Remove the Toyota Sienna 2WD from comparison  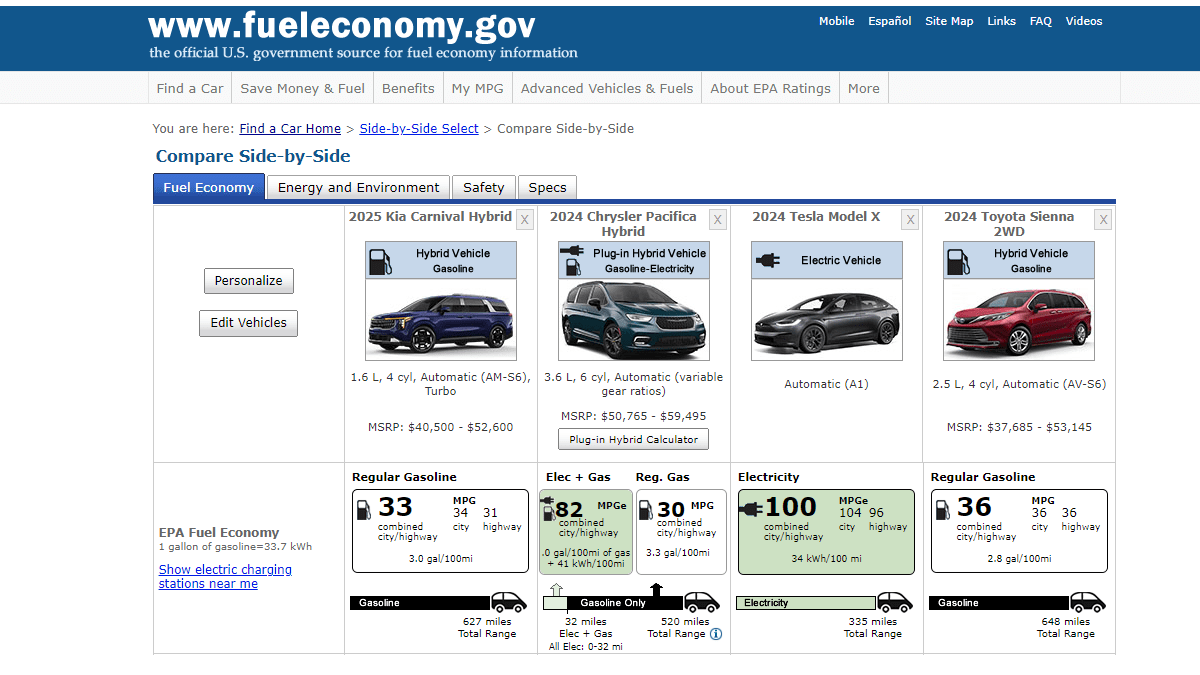[x=1103, y=220]
